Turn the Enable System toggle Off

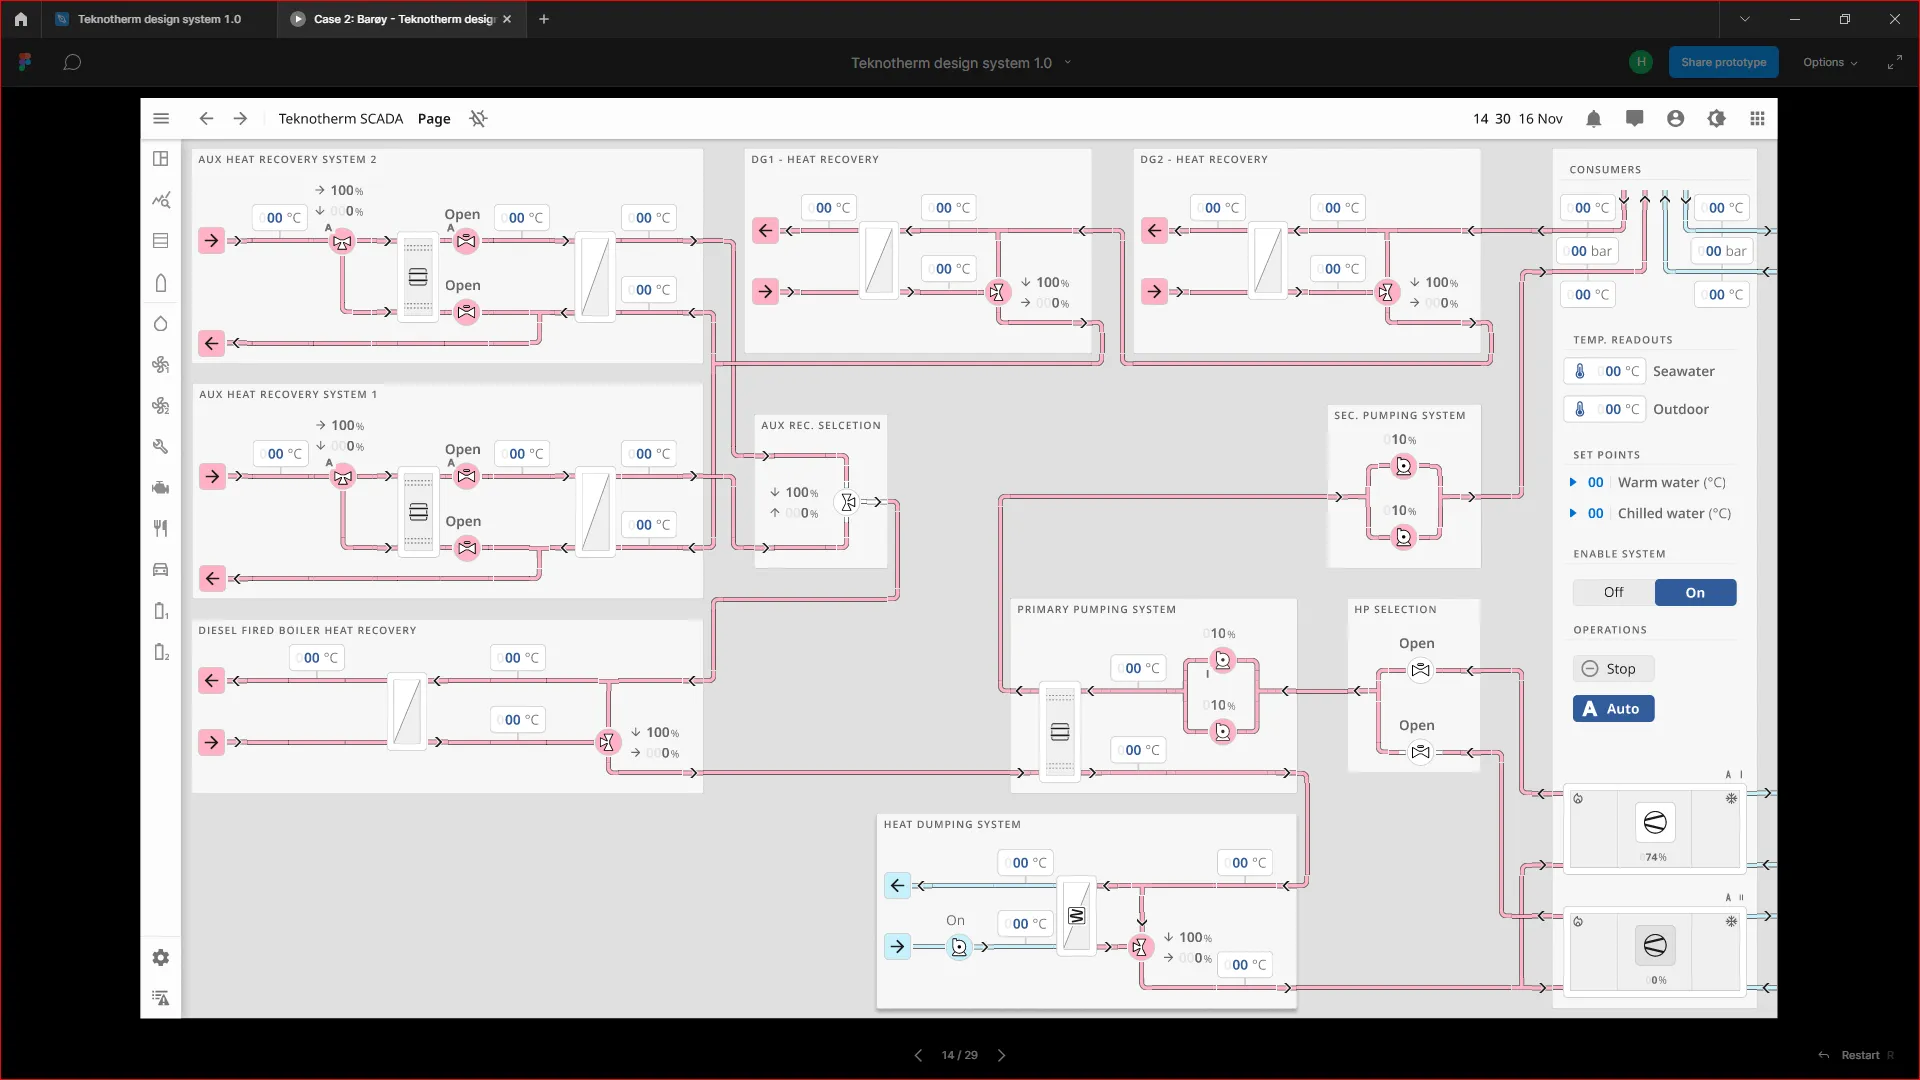click(x=1612, y=592)
